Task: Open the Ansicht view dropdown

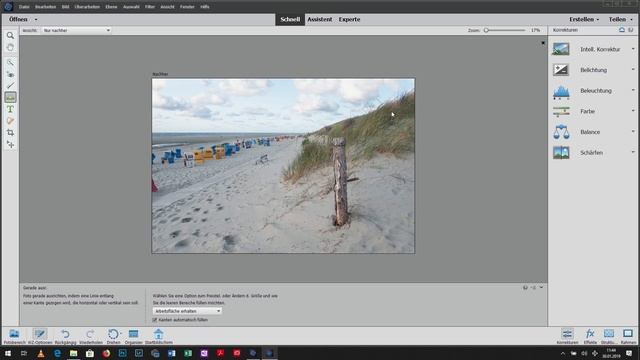Action: click(76, 30)
